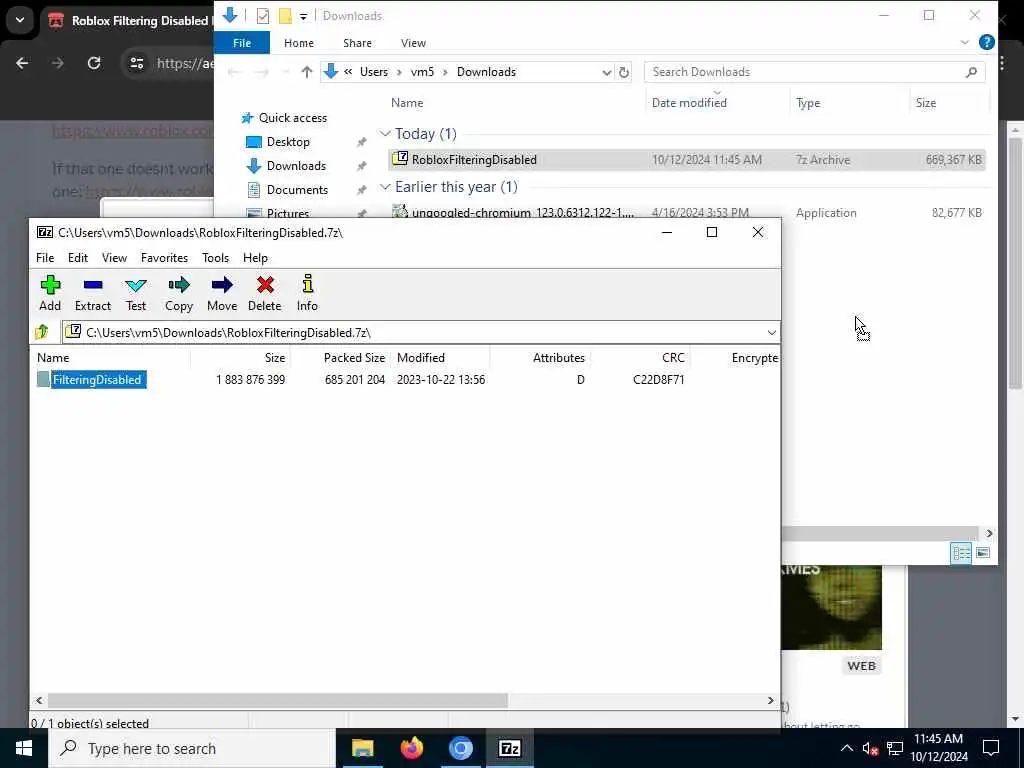Refresh the Downloads folder in Explorer
The image size is (1024, 768).
624,72
